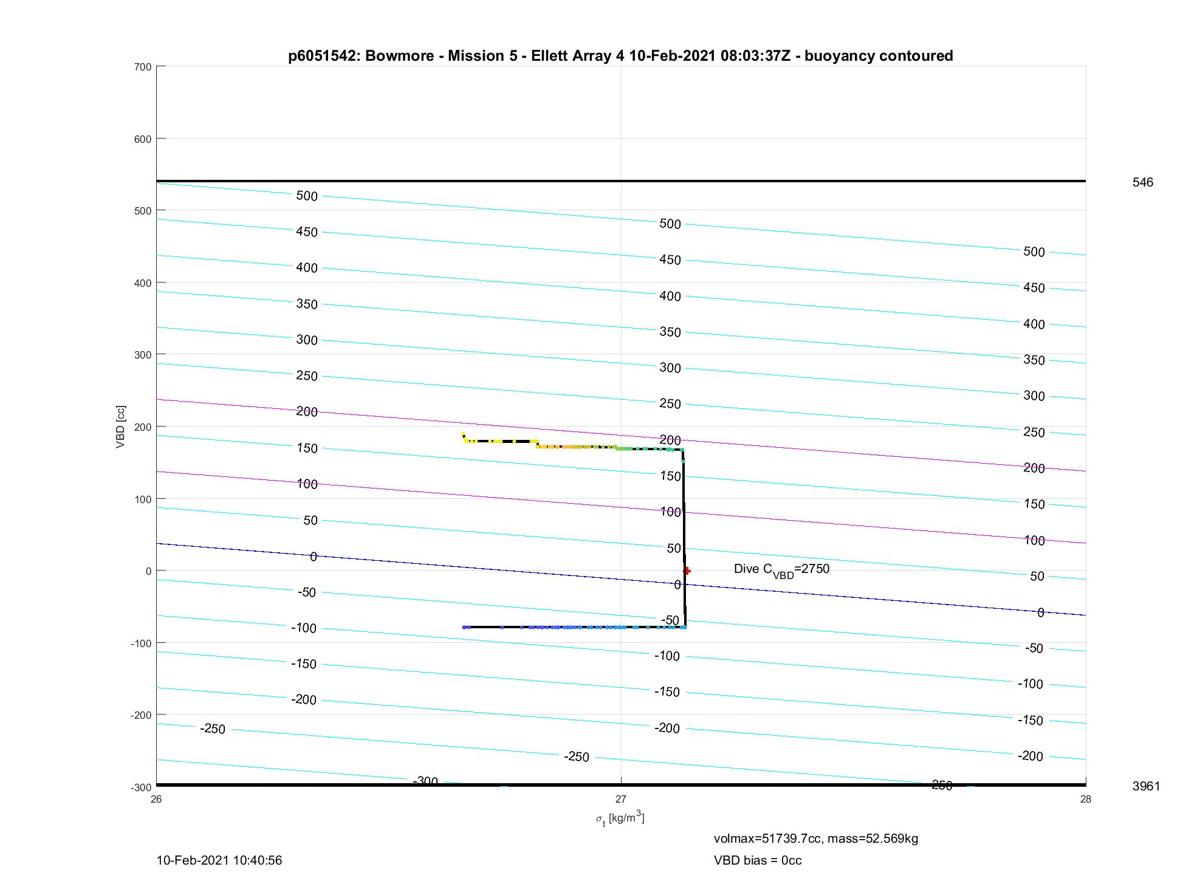Click the '3961' label right of the plot

point(1146,786)
